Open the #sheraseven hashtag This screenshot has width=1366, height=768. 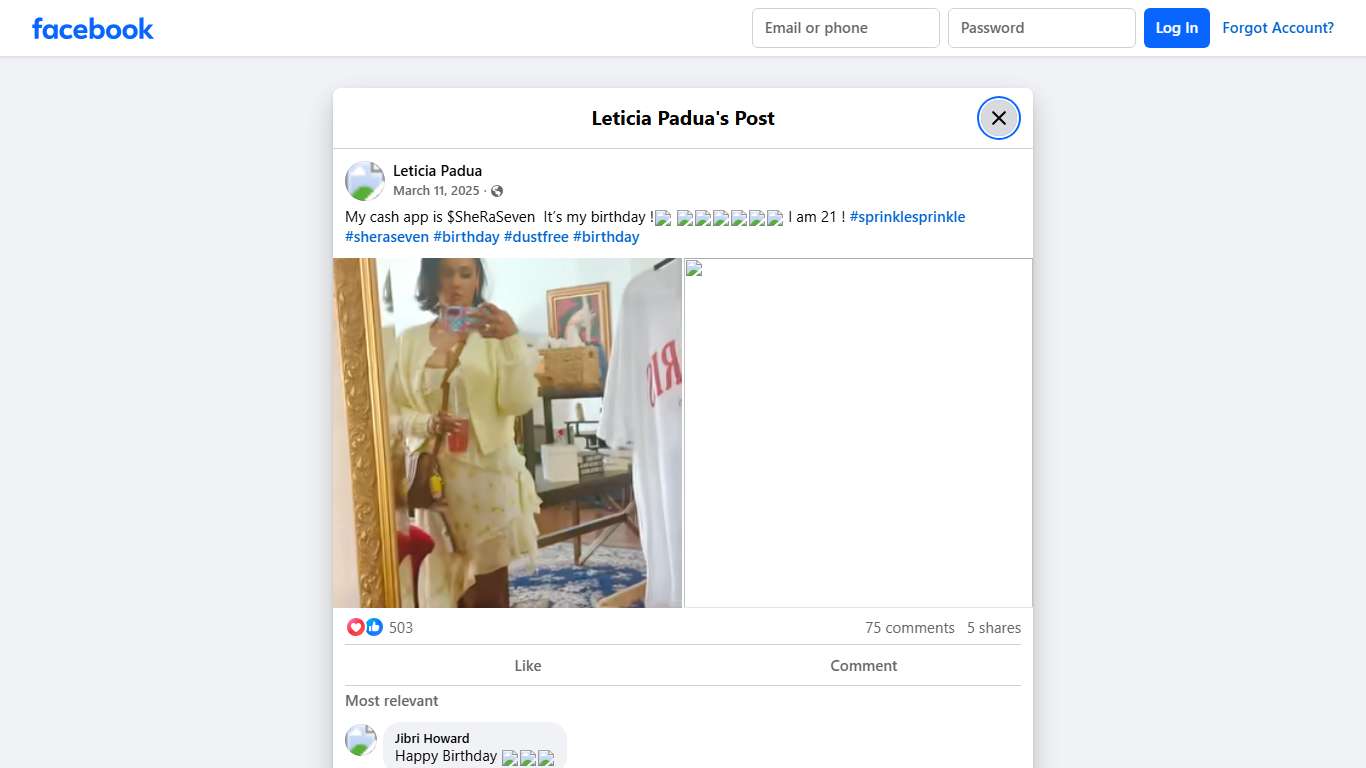coord(386,237)
